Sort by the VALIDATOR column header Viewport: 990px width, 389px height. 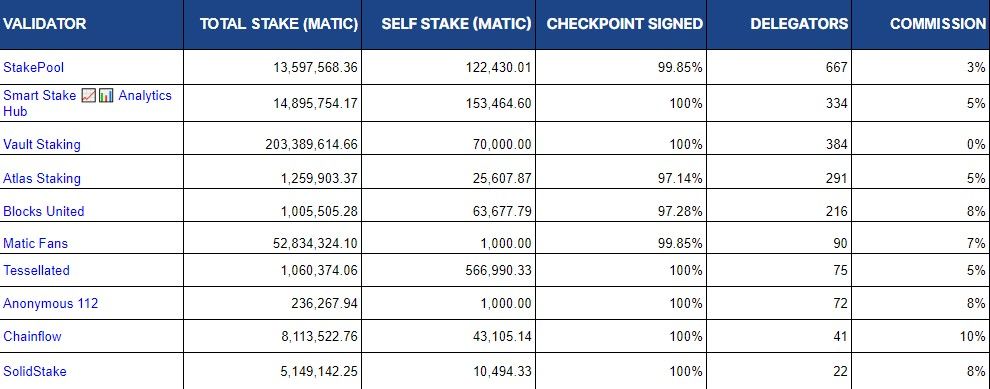point(44,24)
